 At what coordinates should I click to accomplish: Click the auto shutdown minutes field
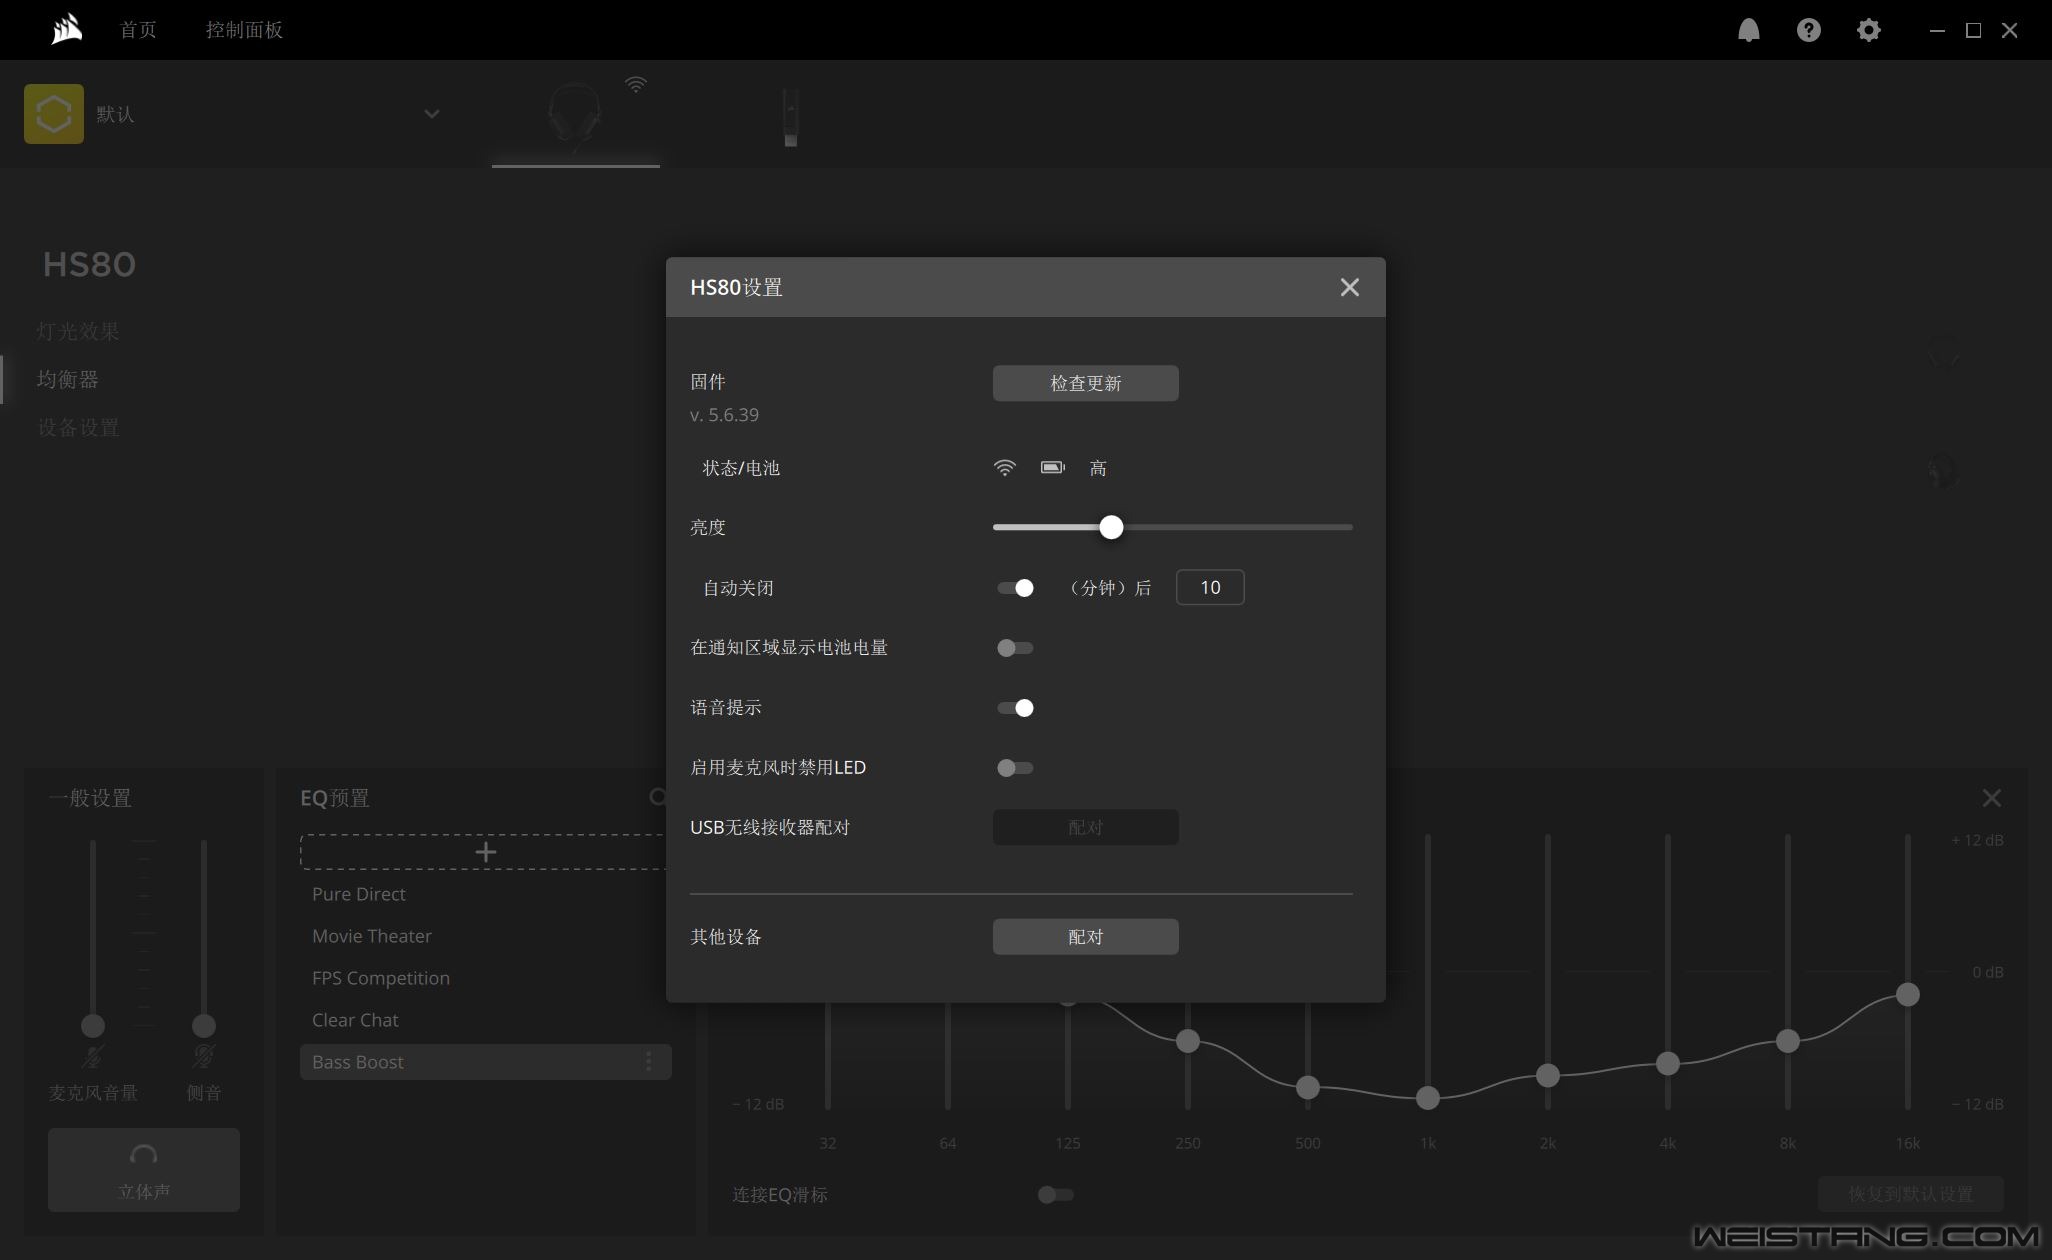coord(1210,588)
